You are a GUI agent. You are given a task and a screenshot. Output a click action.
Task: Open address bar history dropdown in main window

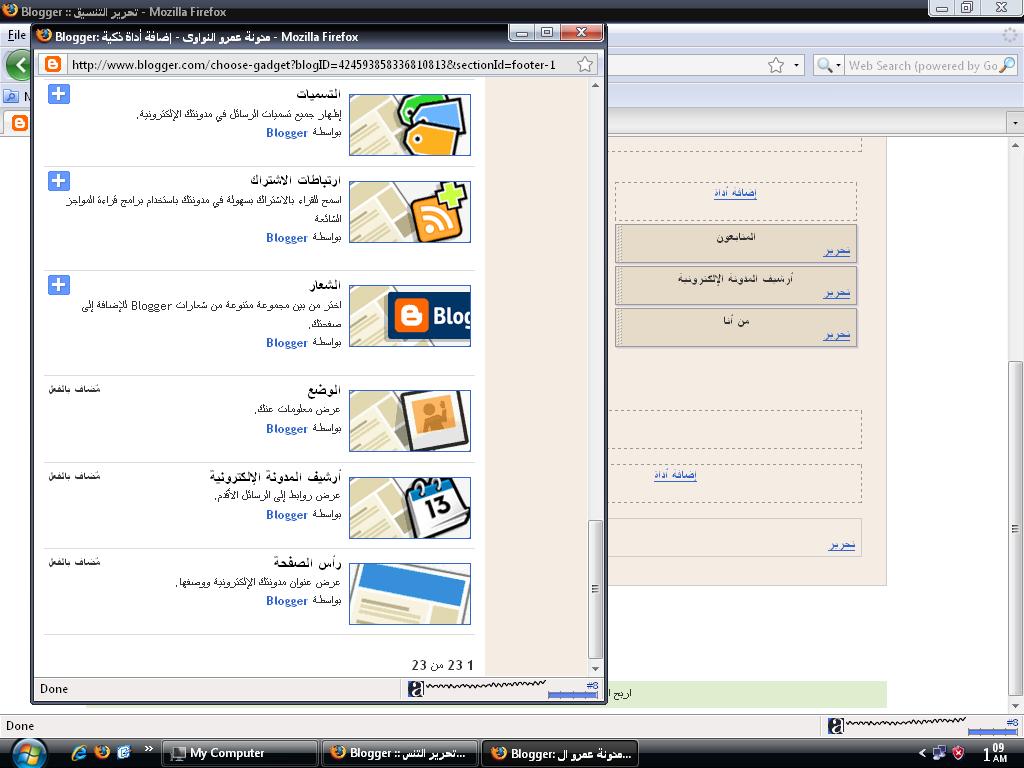[x=796, y=65]
